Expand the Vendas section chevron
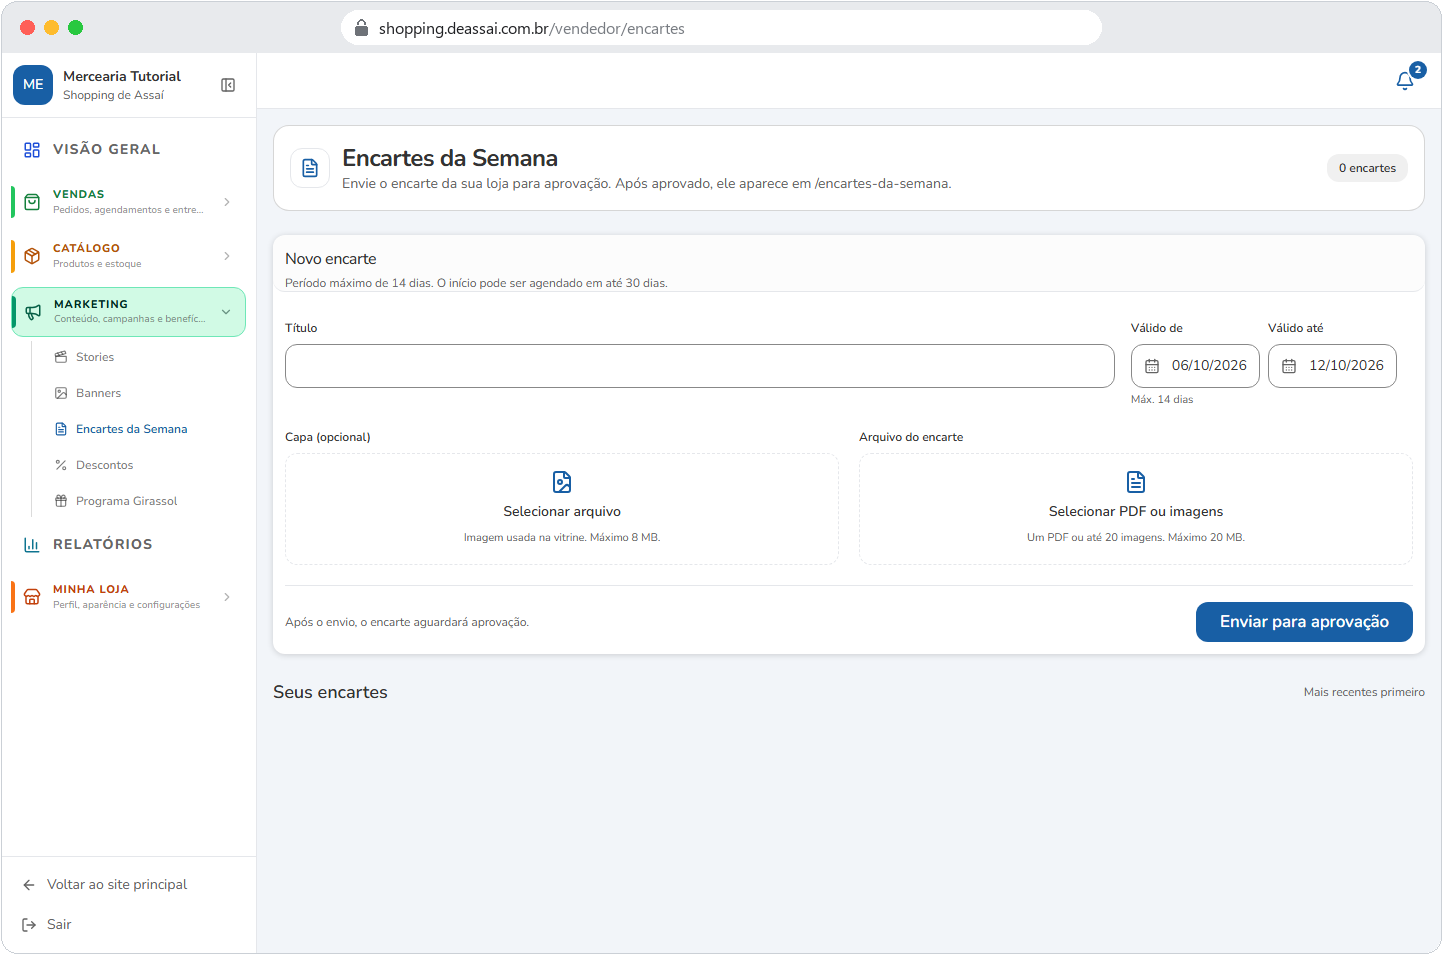The width and height of the screenshot is (1442, 954). (x=227, y=202)
